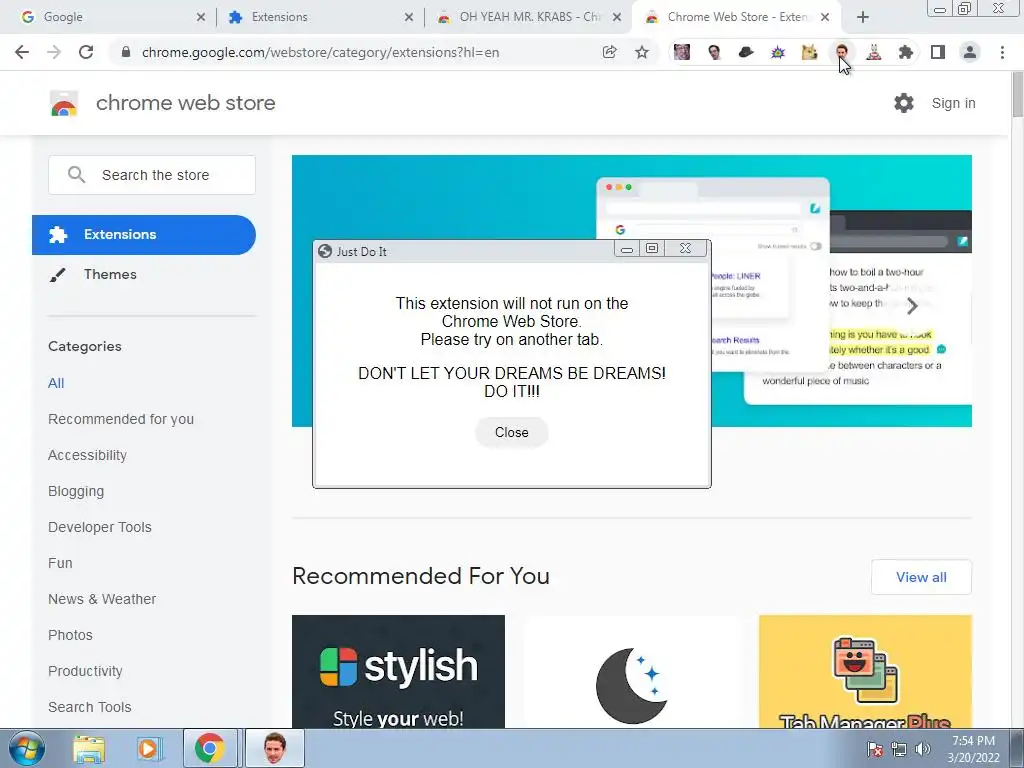Image resolution: width=1024 pixels, height=768 pixels.
Task: Click the square face photo extension icon
Action: click(x=682, y=52)
